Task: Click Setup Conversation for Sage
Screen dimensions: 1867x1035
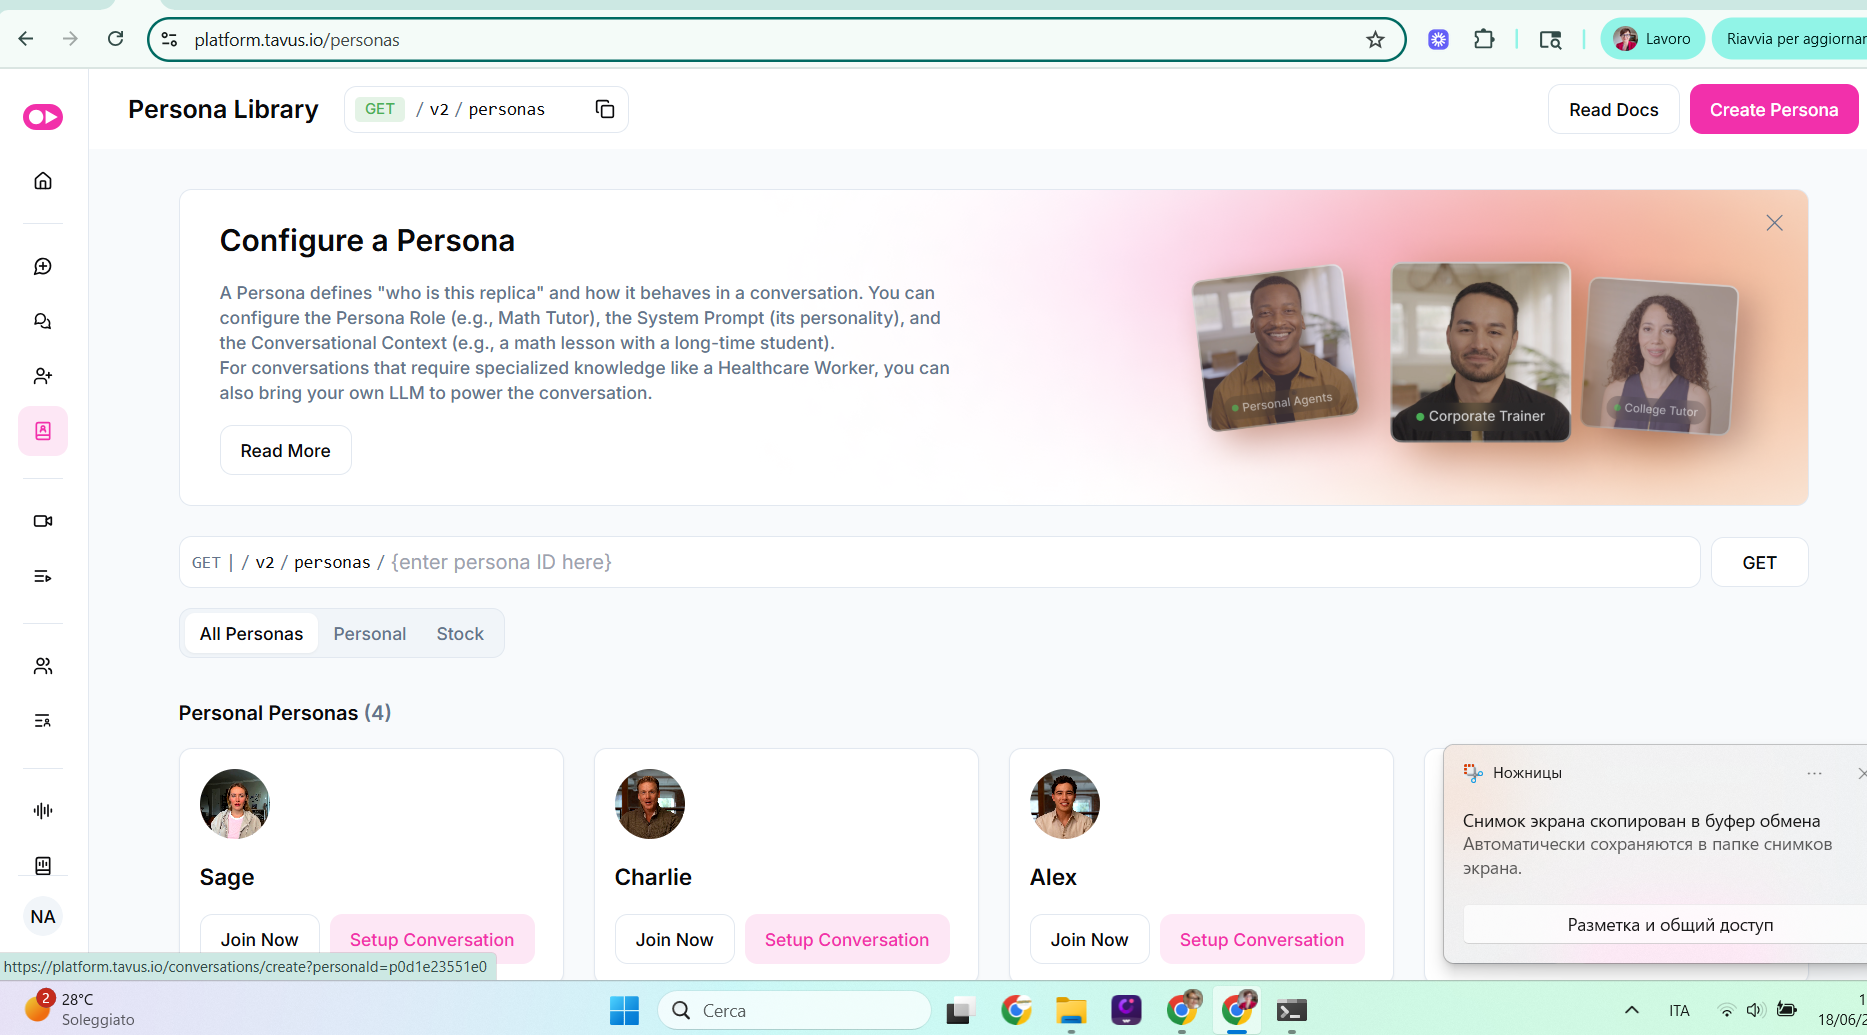Action: click(432, 939)
